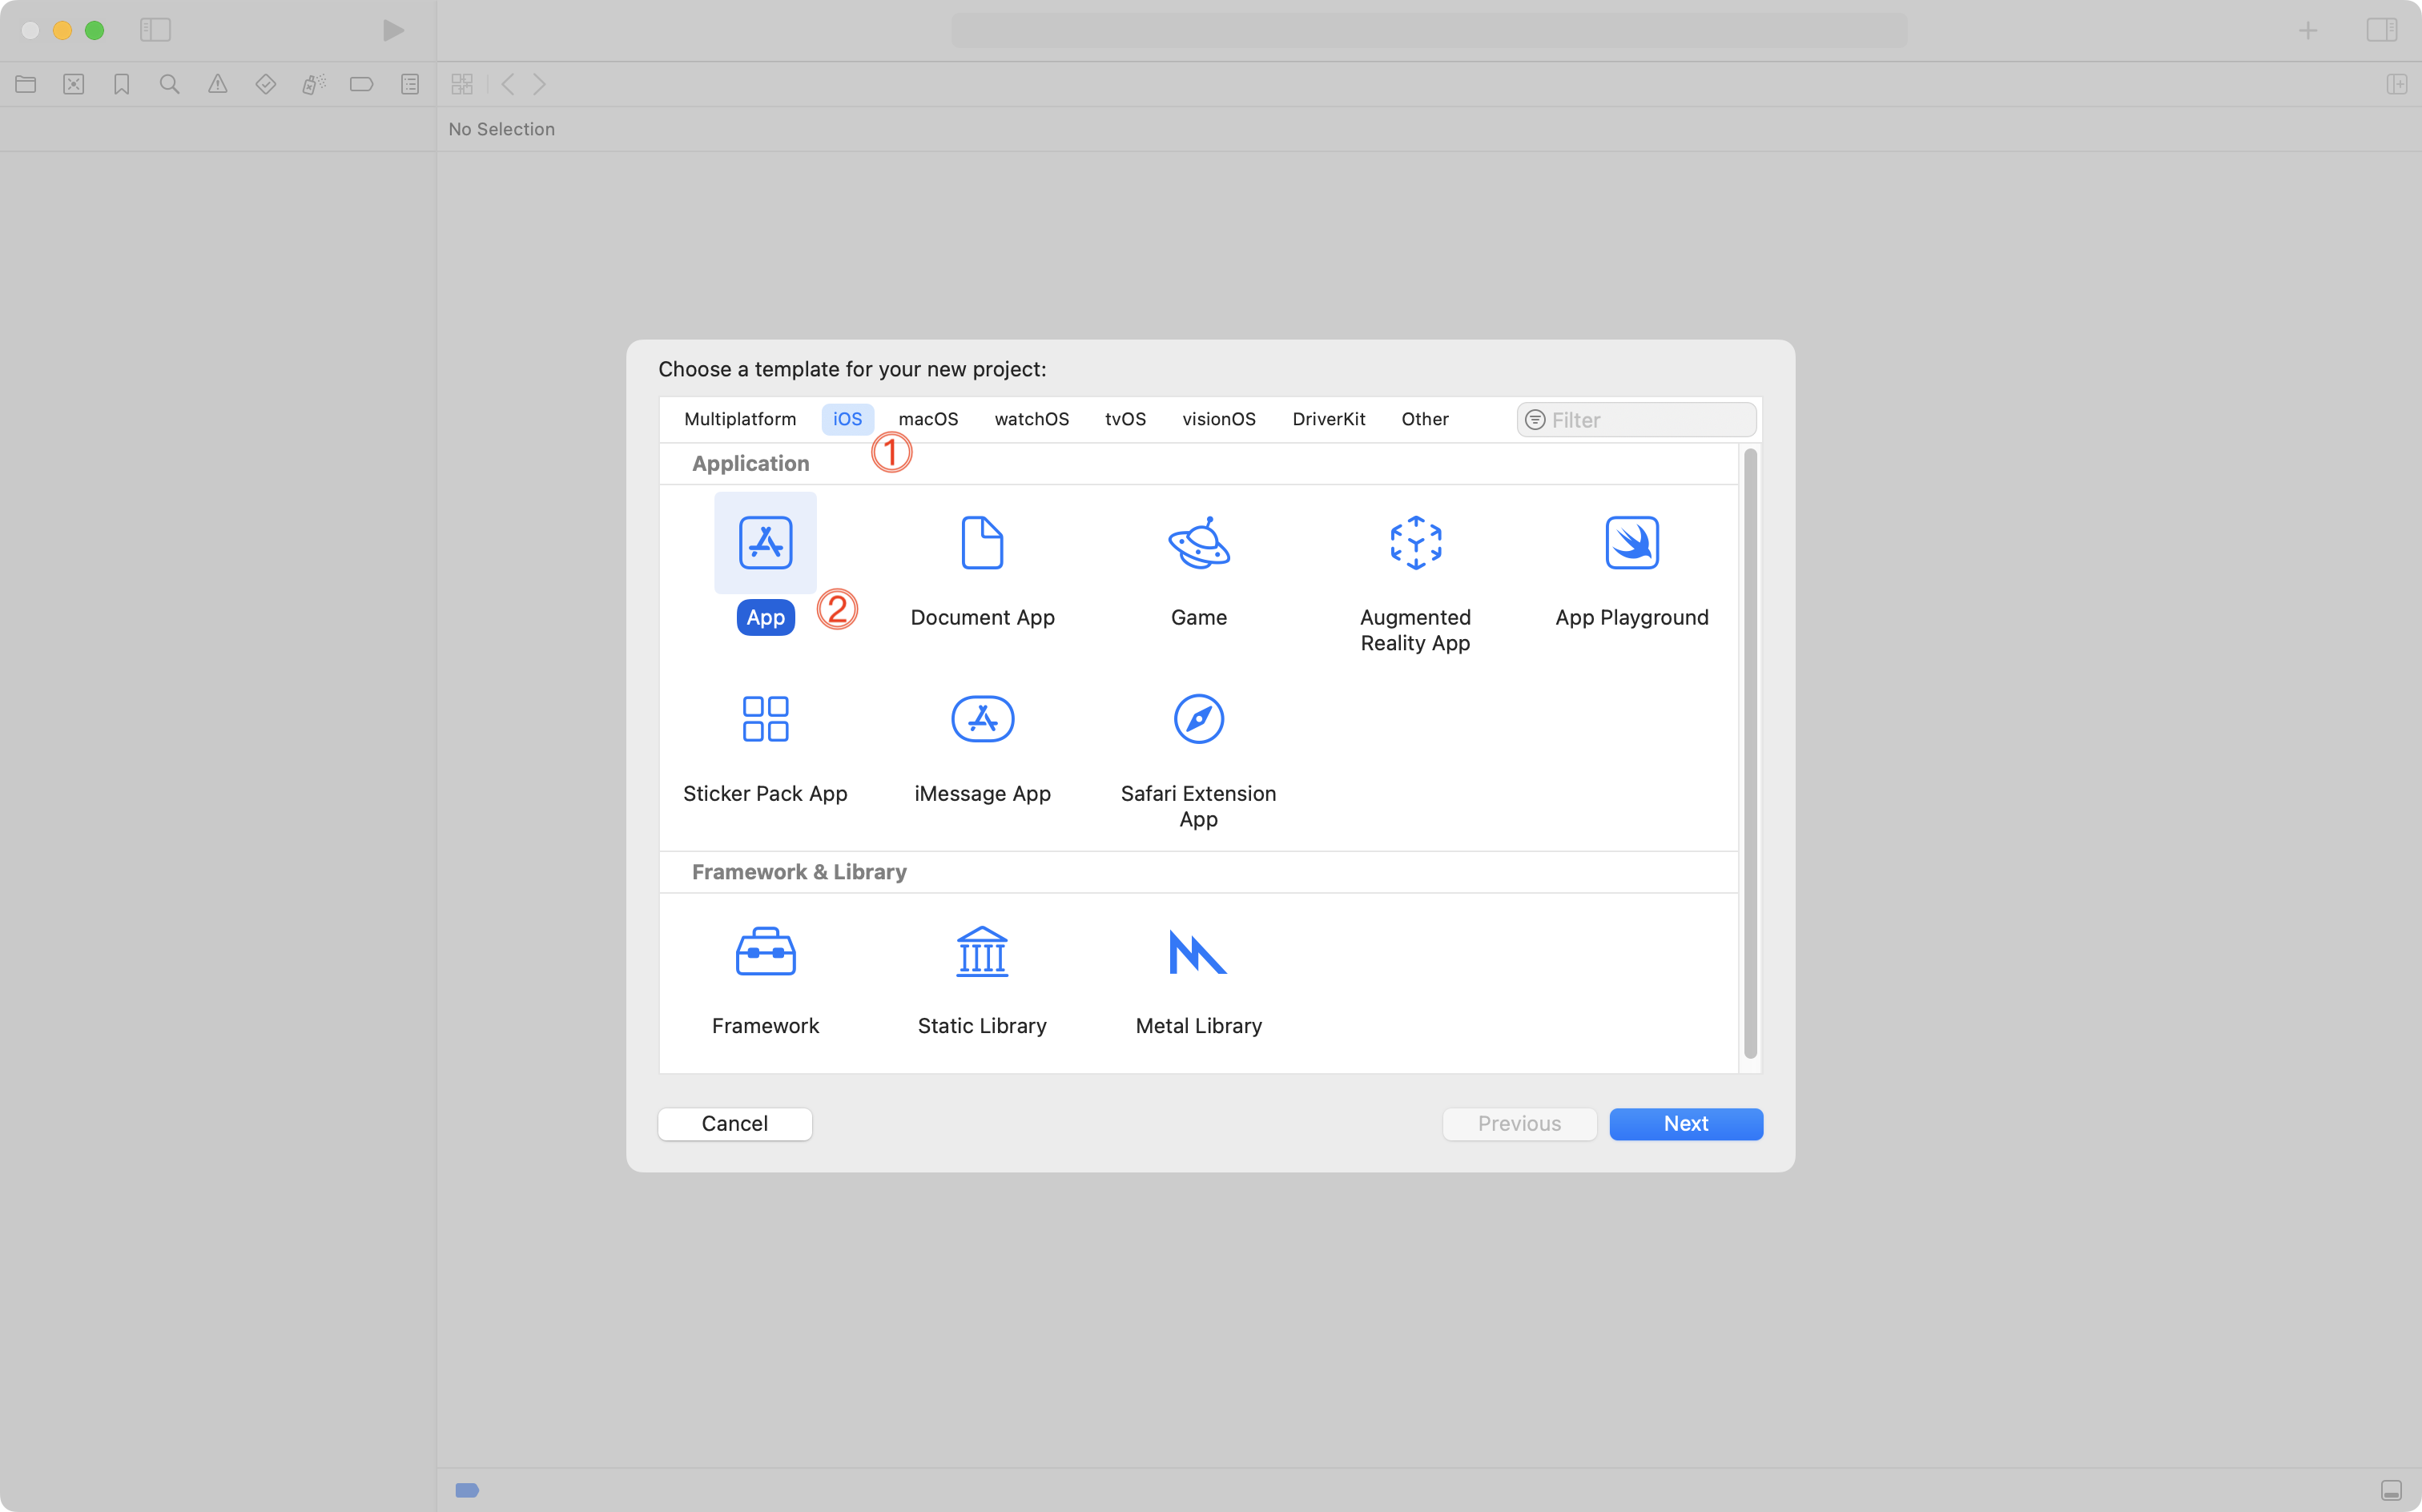Select the Framework template icon
The width and height of the screenshot is (2422, 1512).
tap(765, 952)
